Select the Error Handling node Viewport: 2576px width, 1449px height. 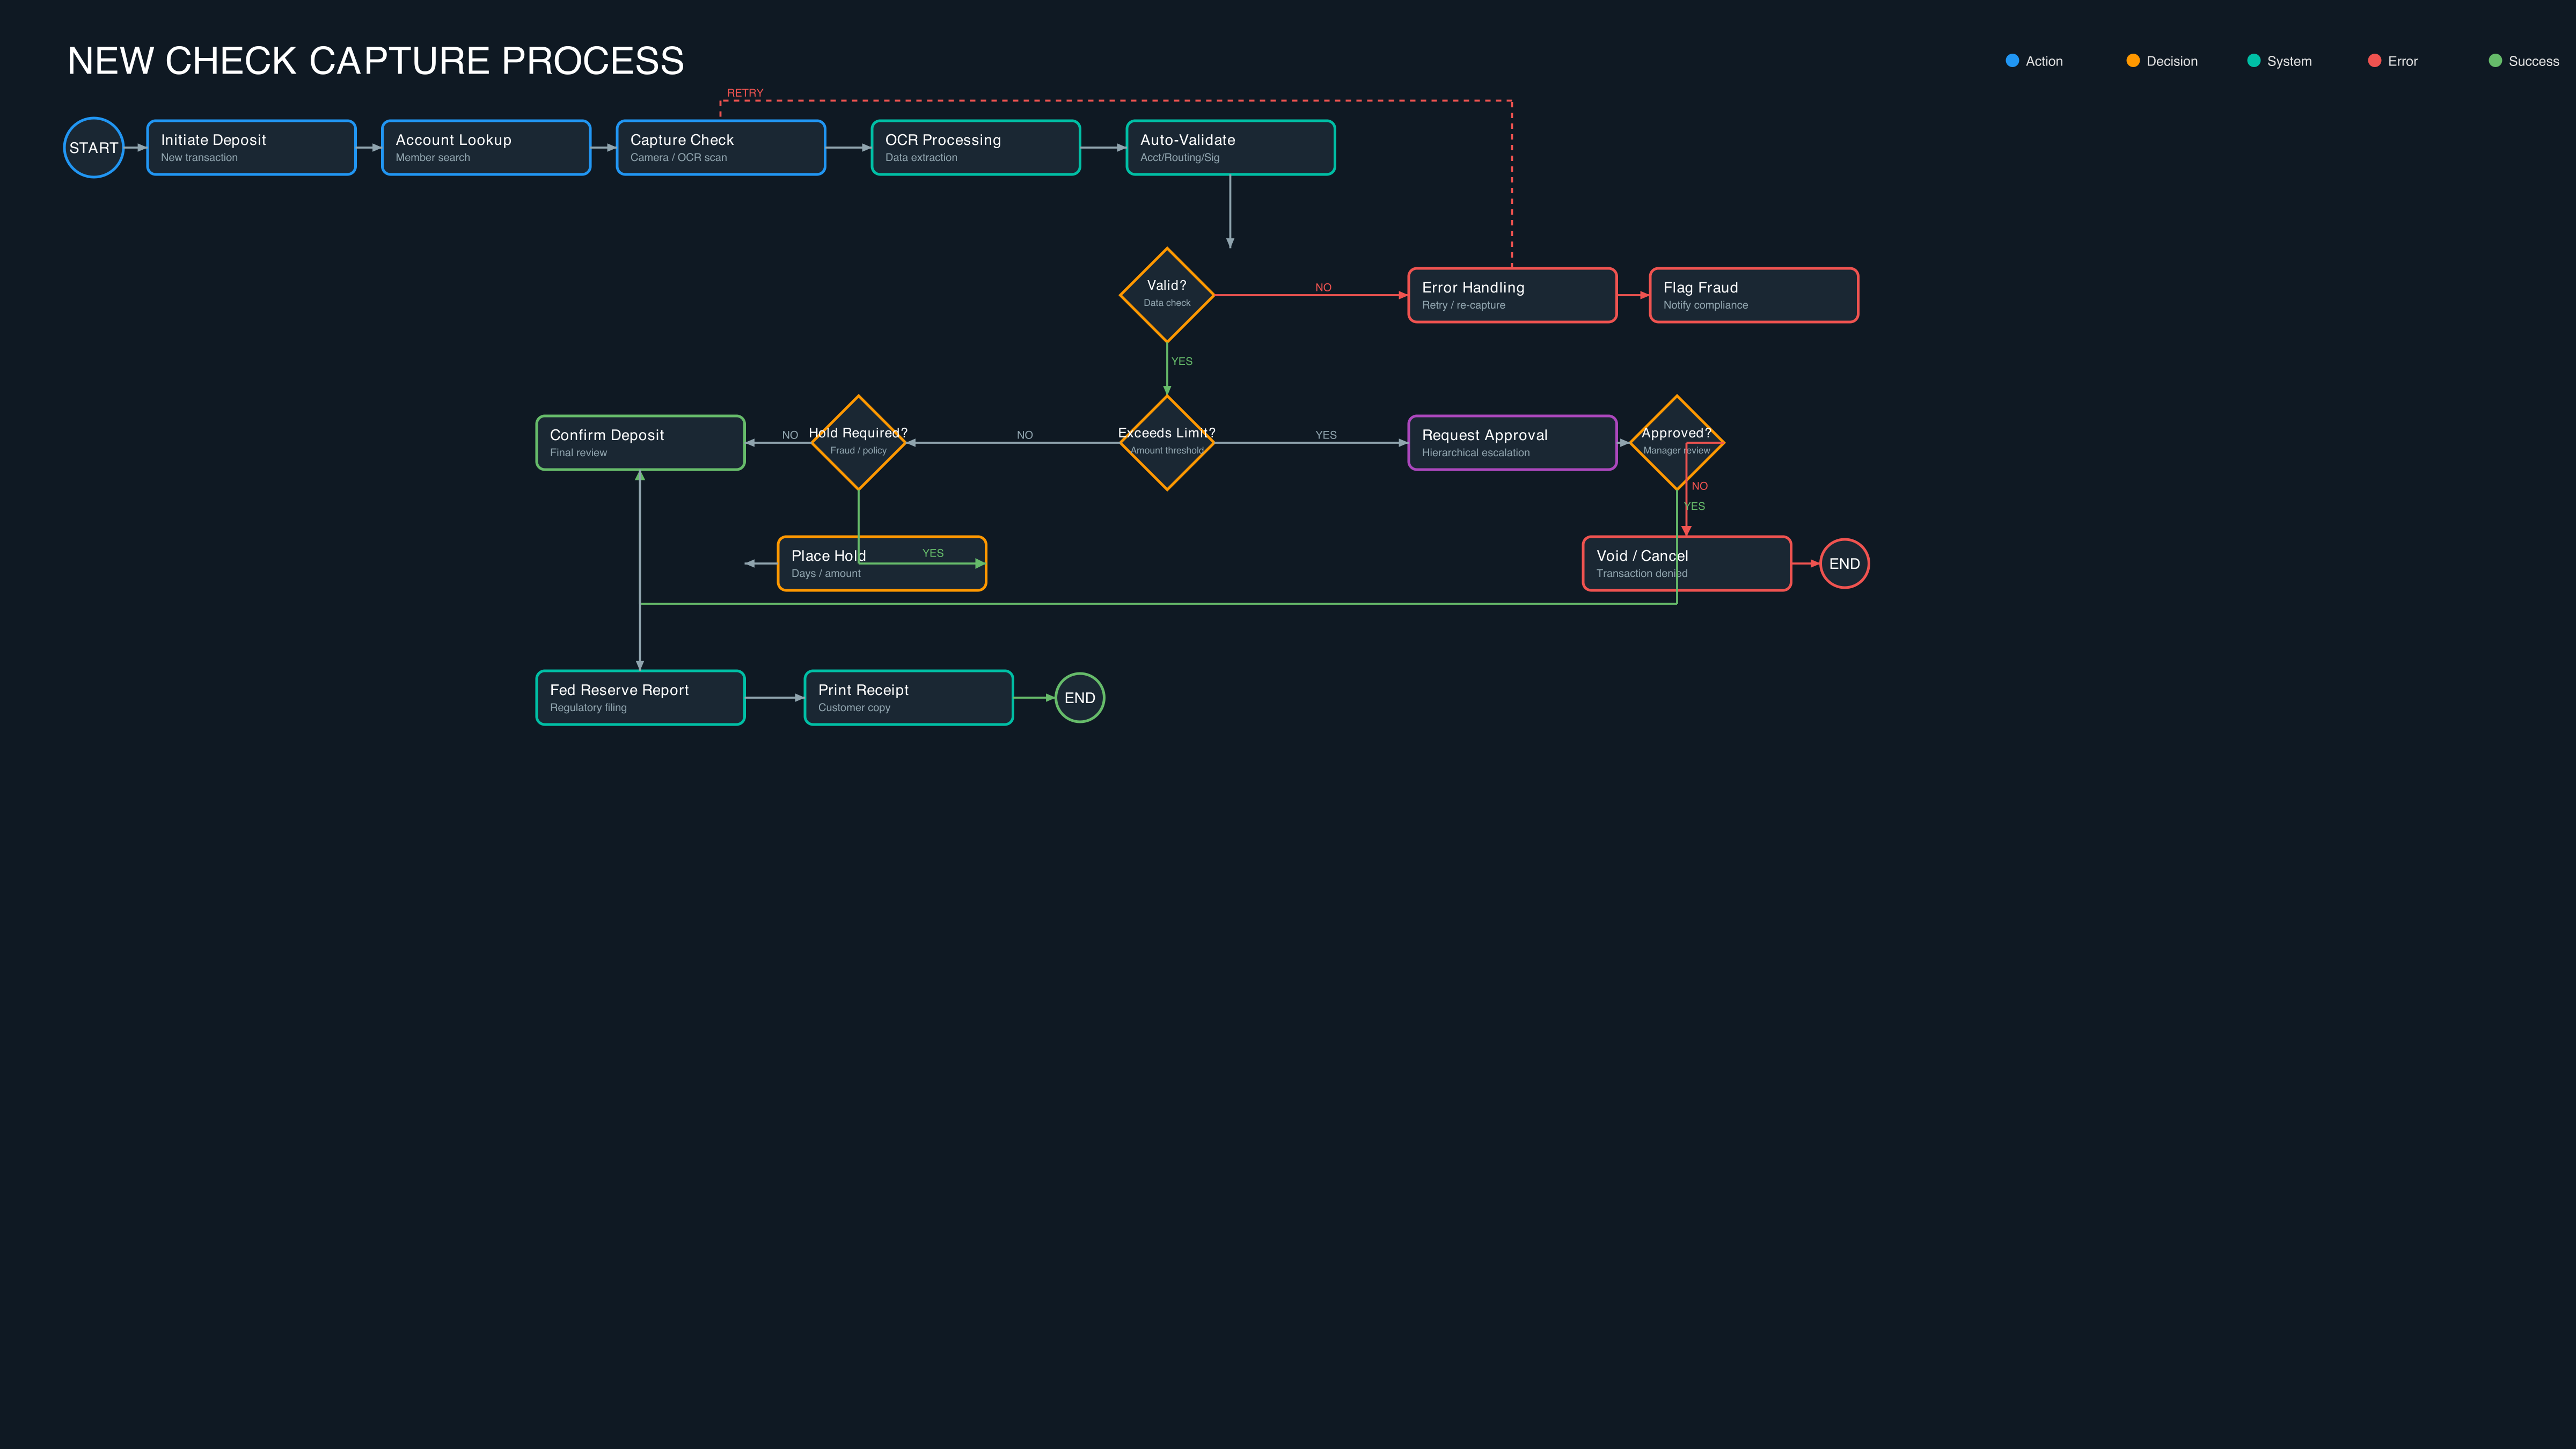coord(1512,295)
